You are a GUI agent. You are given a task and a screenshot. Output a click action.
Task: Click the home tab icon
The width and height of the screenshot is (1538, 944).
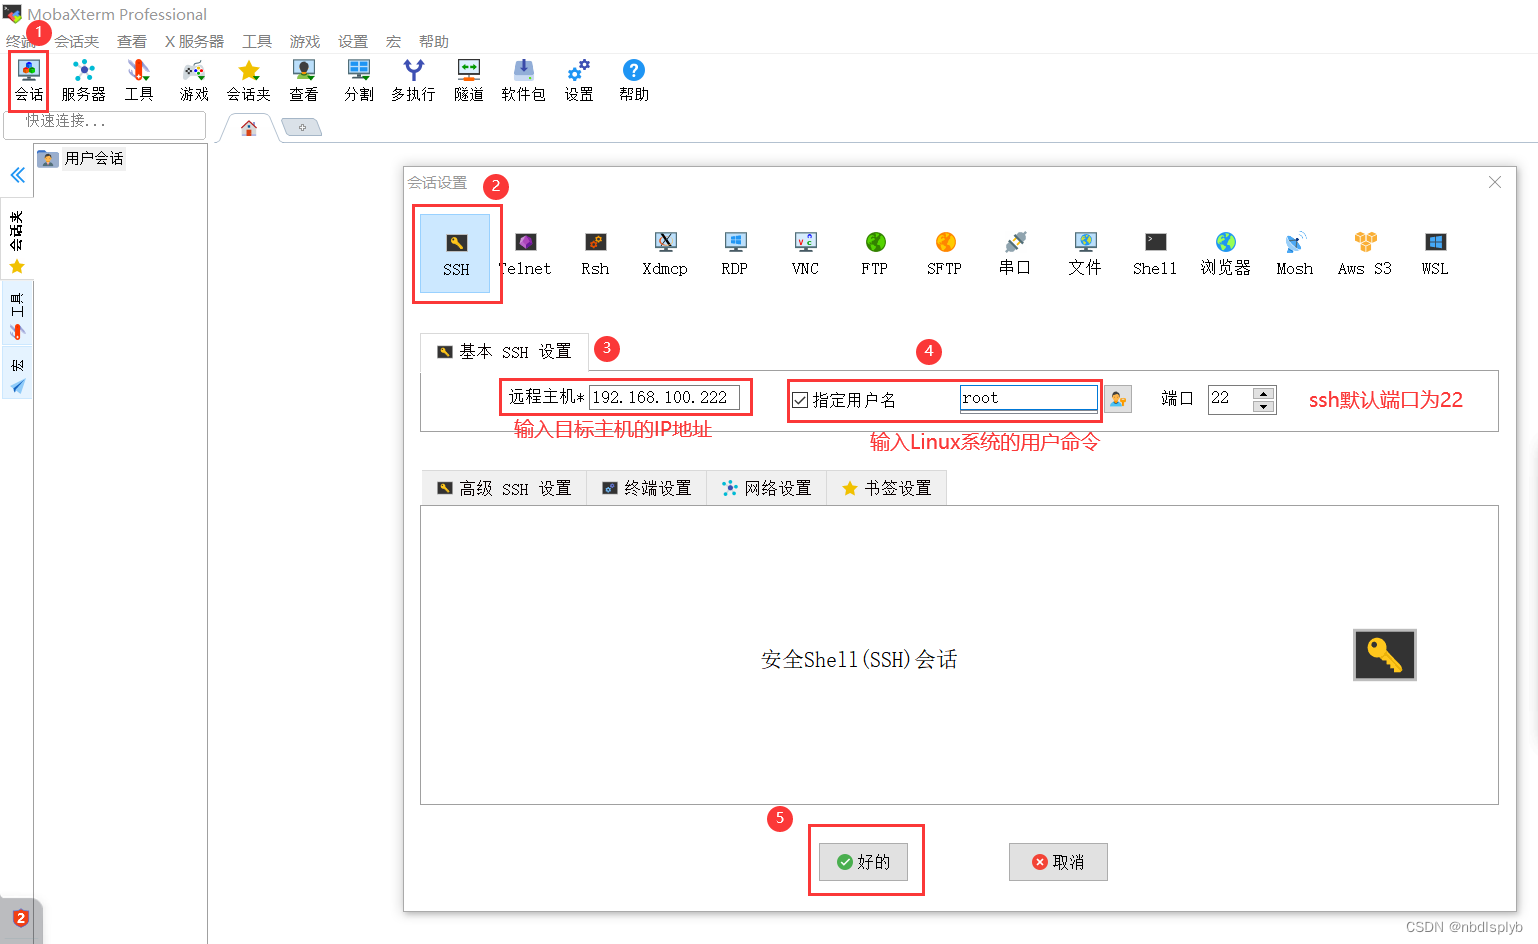249,128
